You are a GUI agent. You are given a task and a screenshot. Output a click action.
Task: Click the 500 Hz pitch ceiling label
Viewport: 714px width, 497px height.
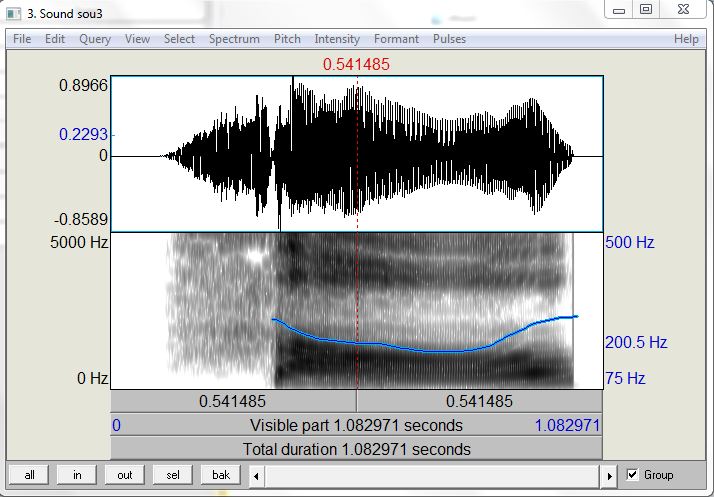[629, 242]
